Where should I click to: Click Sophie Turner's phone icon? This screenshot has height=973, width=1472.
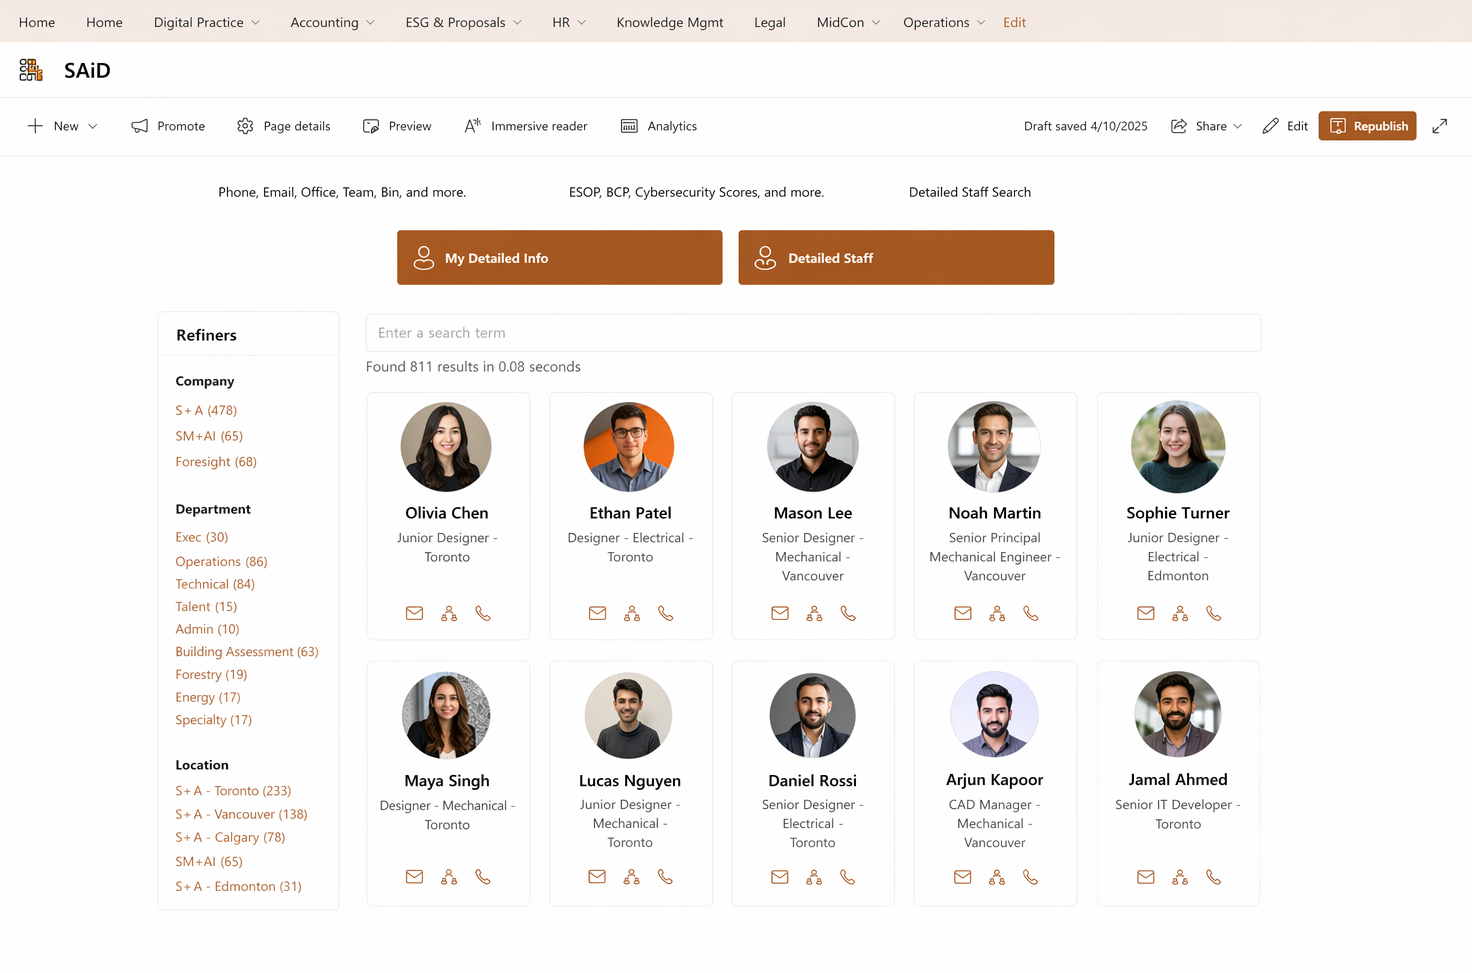point(1214,613)
